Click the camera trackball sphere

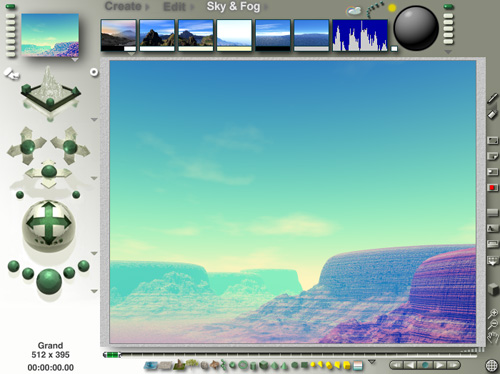pos(49,226)
